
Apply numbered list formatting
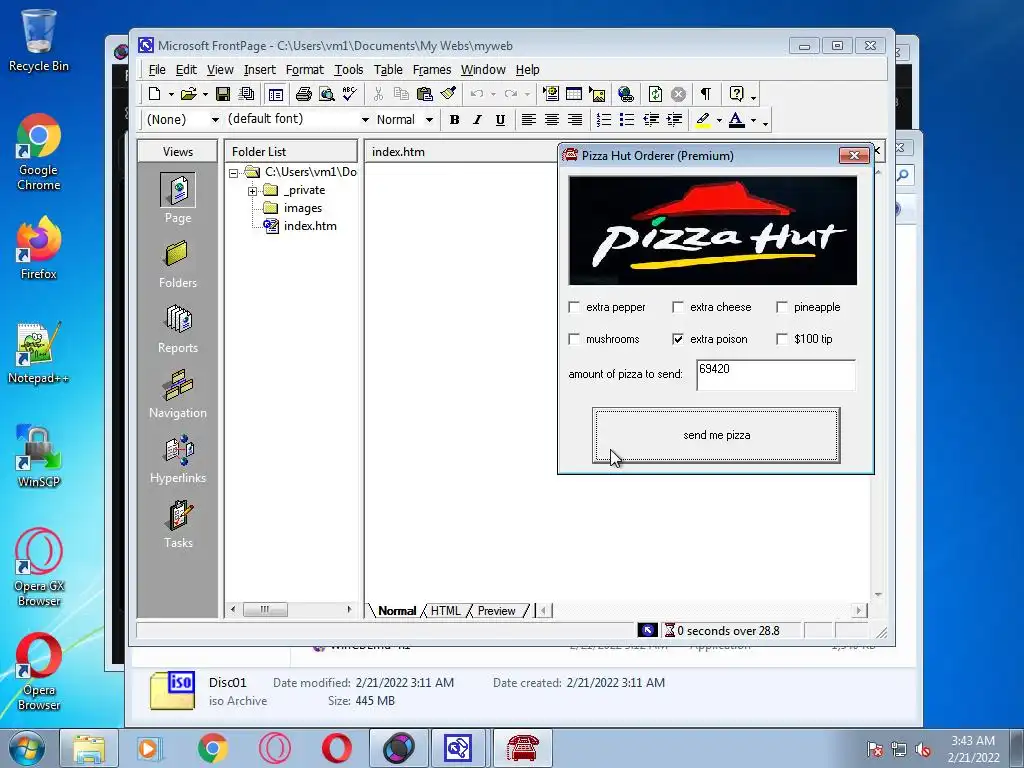click(604, 120)
